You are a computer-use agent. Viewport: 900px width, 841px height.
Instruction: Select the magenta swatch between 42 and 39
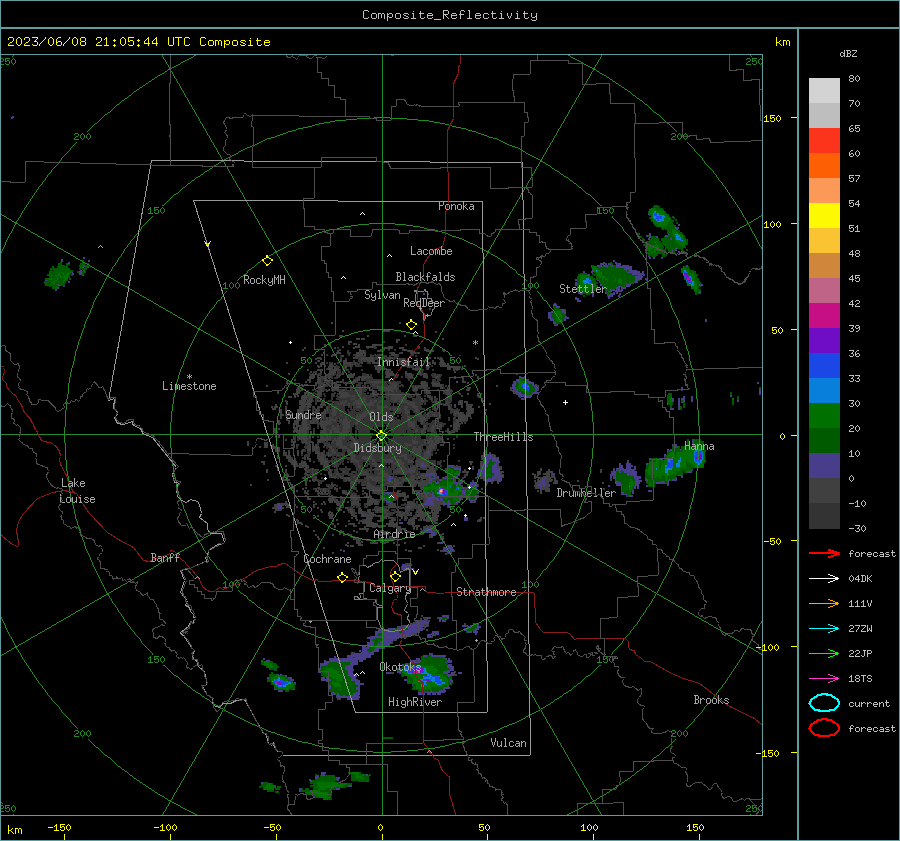(824, 316)
